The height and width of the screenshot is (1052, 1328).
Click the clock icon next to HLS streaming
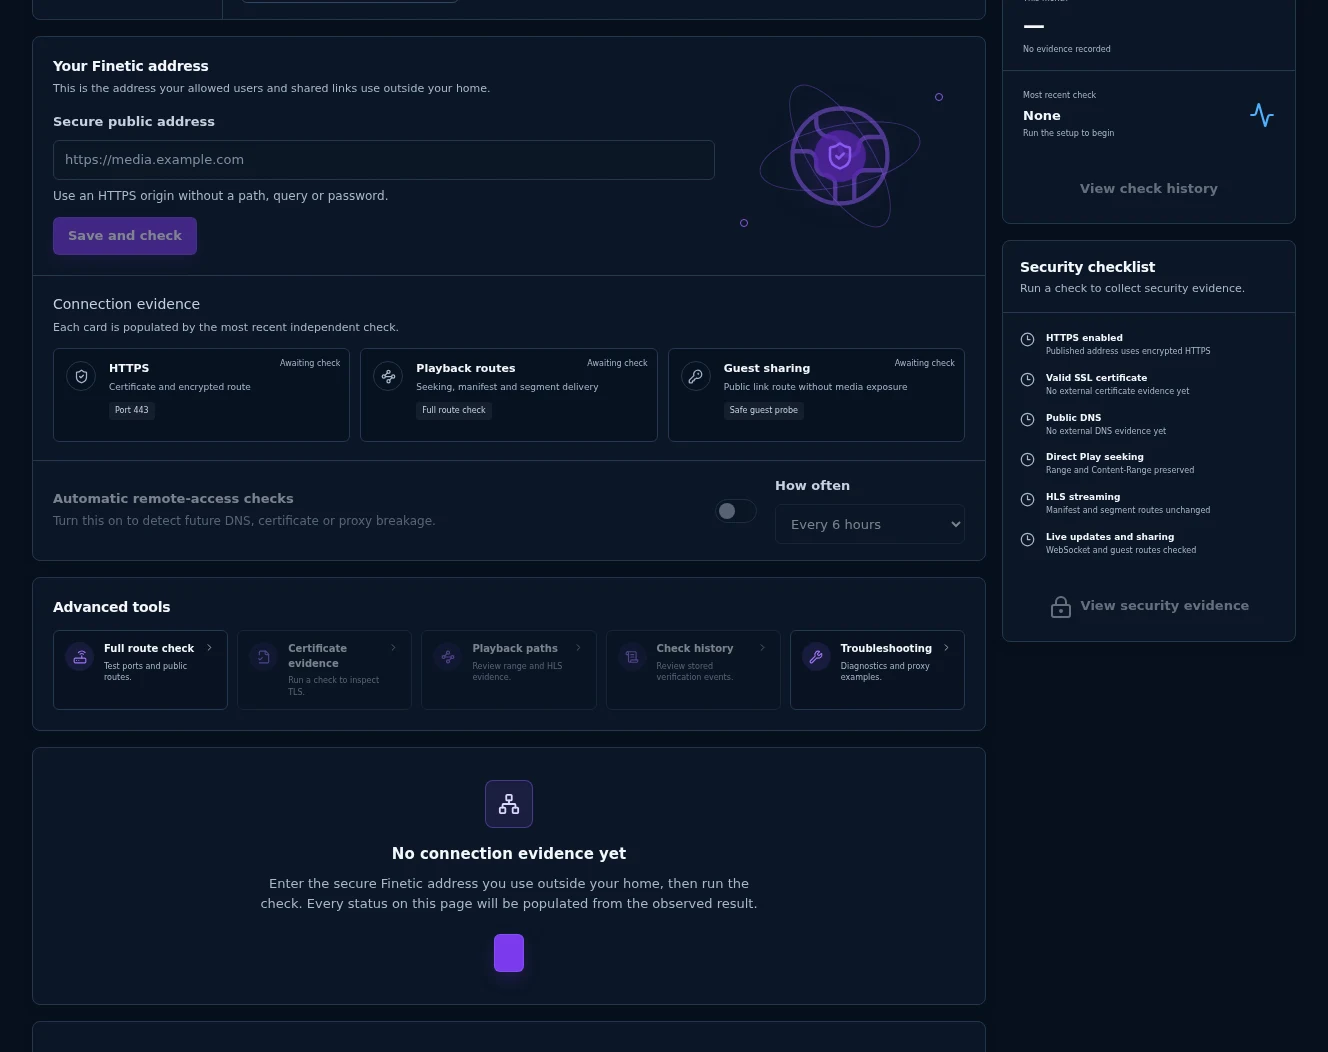1027,499
